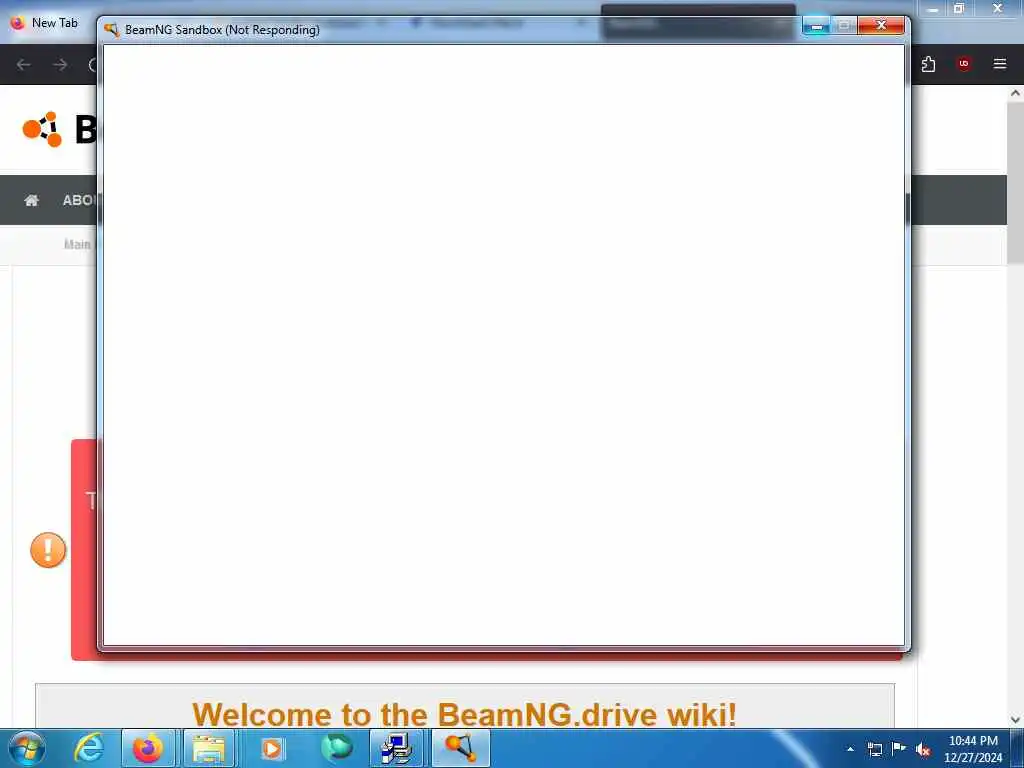
Task: Close the BeamNG Sandbox window
Action: pyautogui.click(x=881, y=25)
